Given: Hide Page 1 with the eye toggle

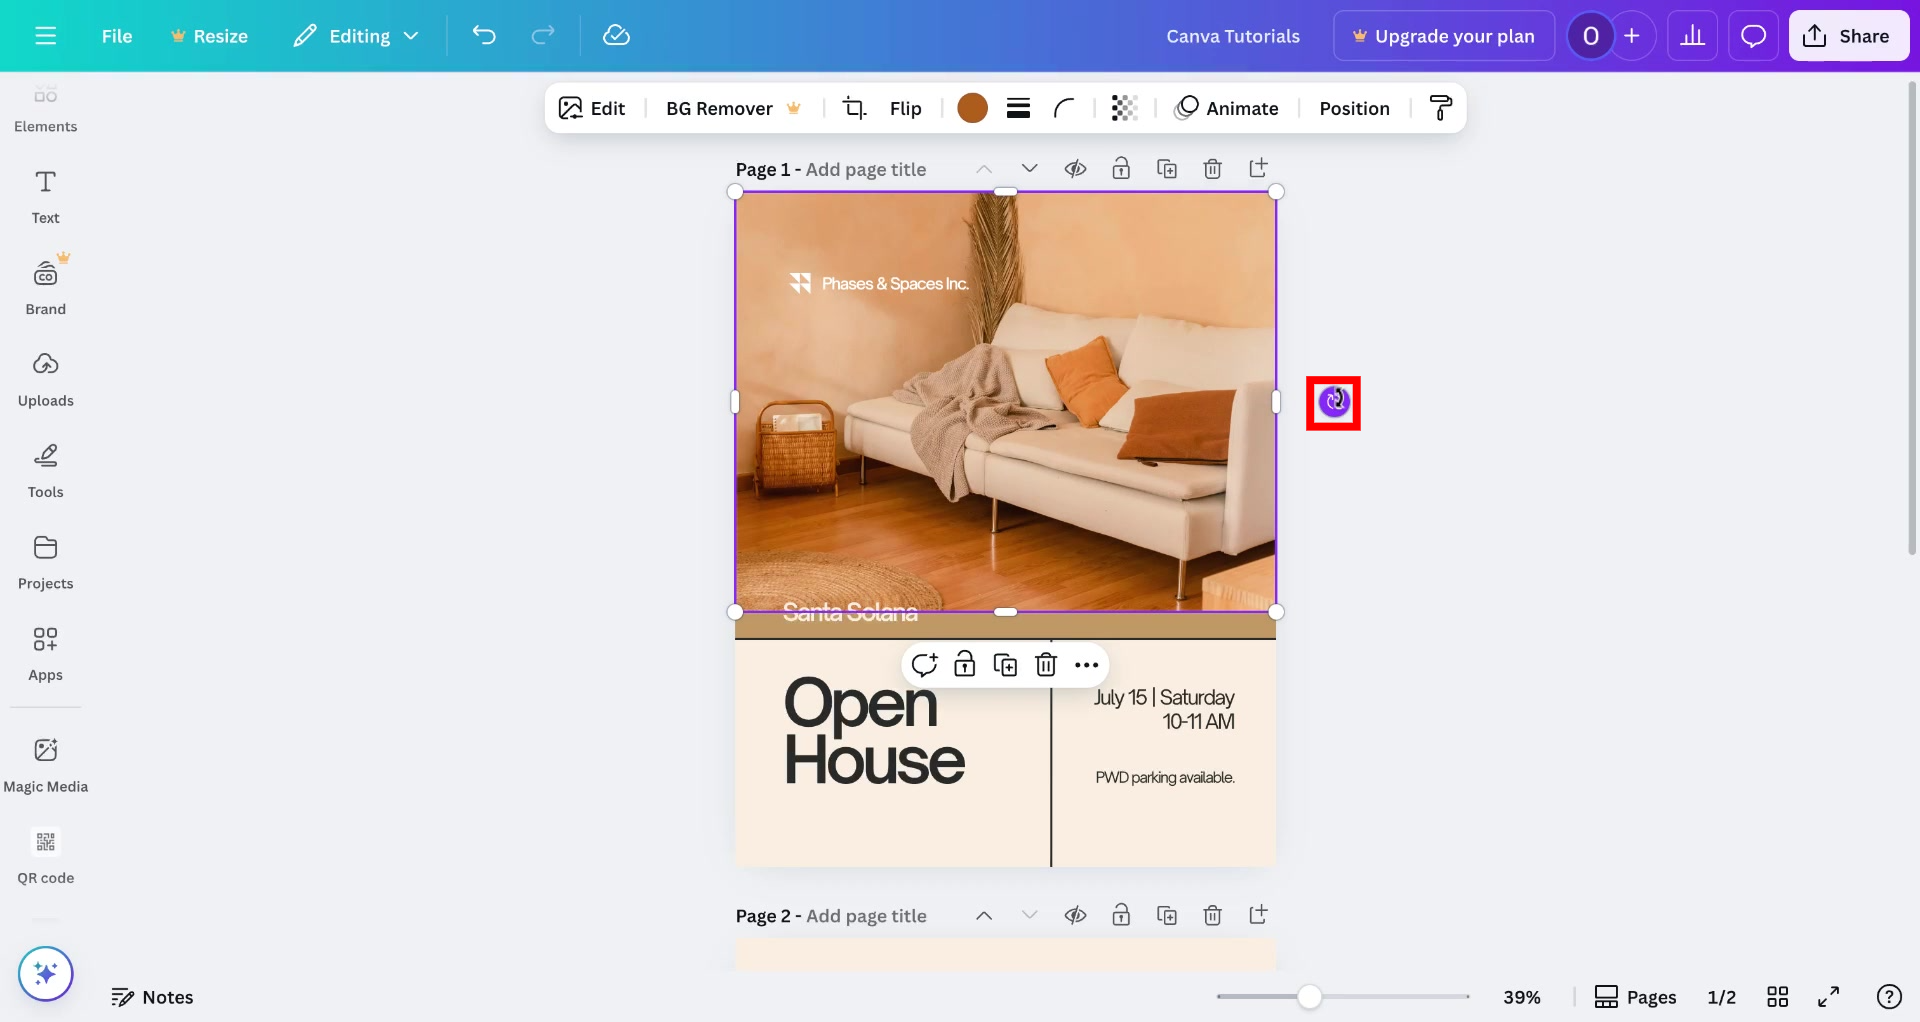Looking at the screenshot, I should click(1076, 168).
